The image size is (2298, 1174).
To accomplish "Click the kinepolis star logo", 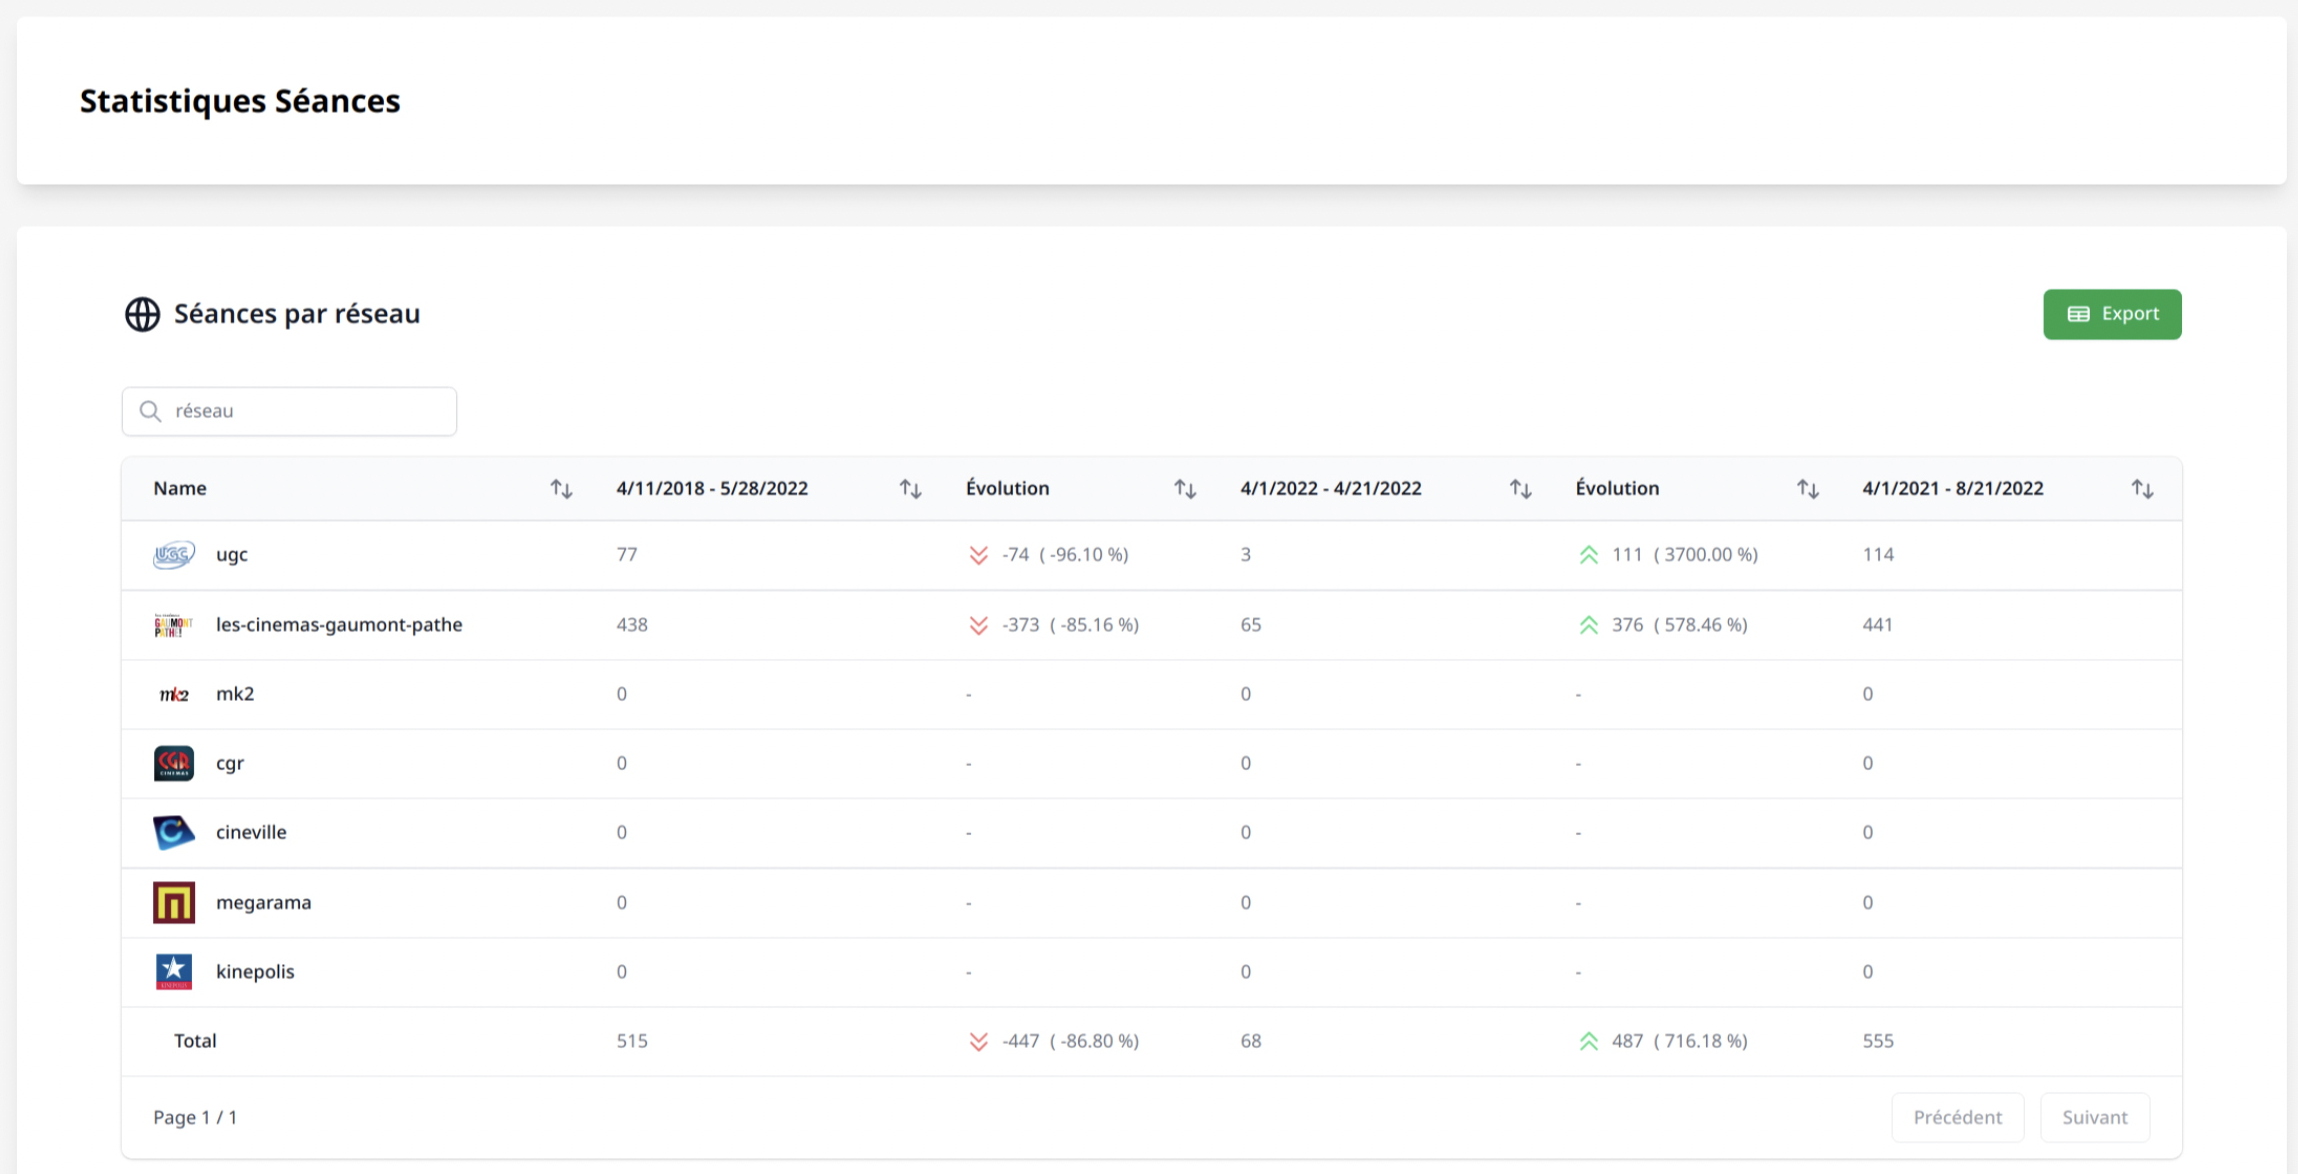I will (174, 971).
